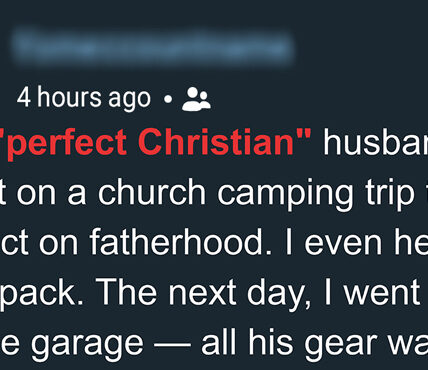
Task: Select the red "perfect Christian" highlighted text
Action: [x=155, y=142]
